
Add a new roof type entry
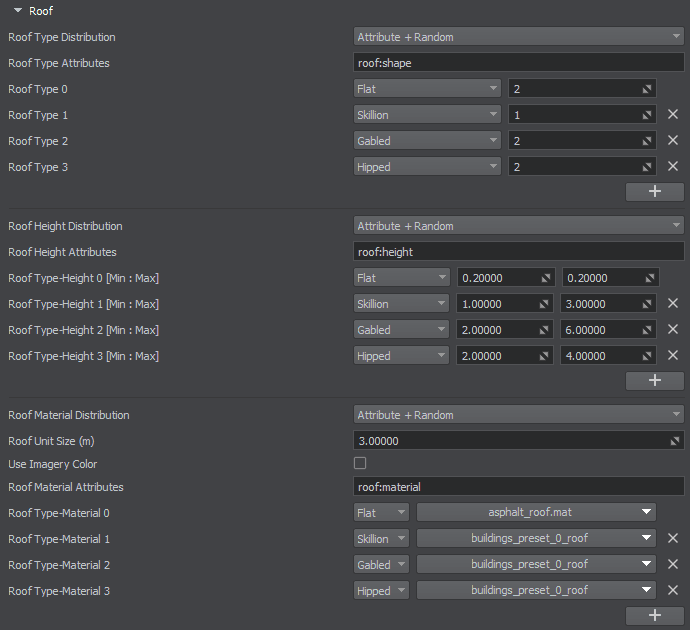(655, 192)
